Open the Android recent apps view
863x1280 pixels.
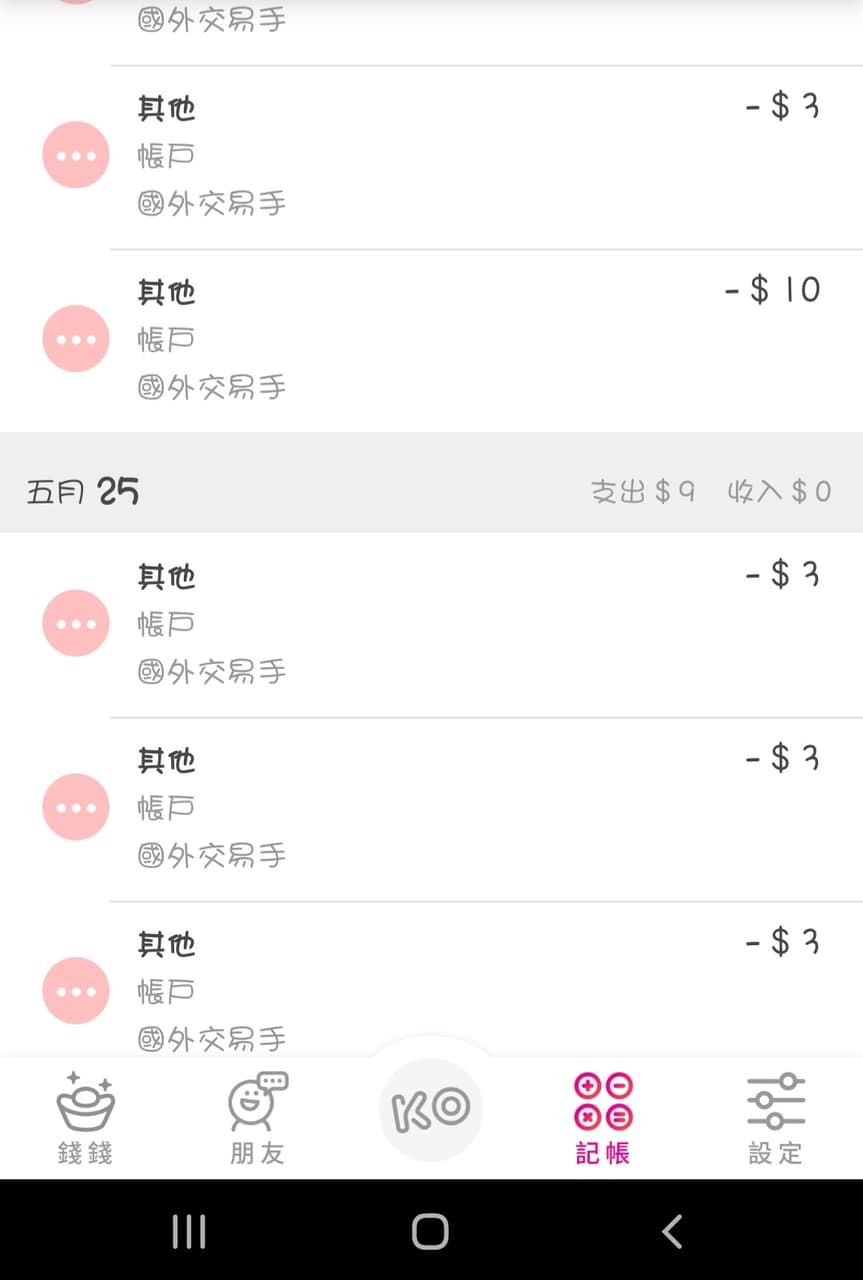189,1232
